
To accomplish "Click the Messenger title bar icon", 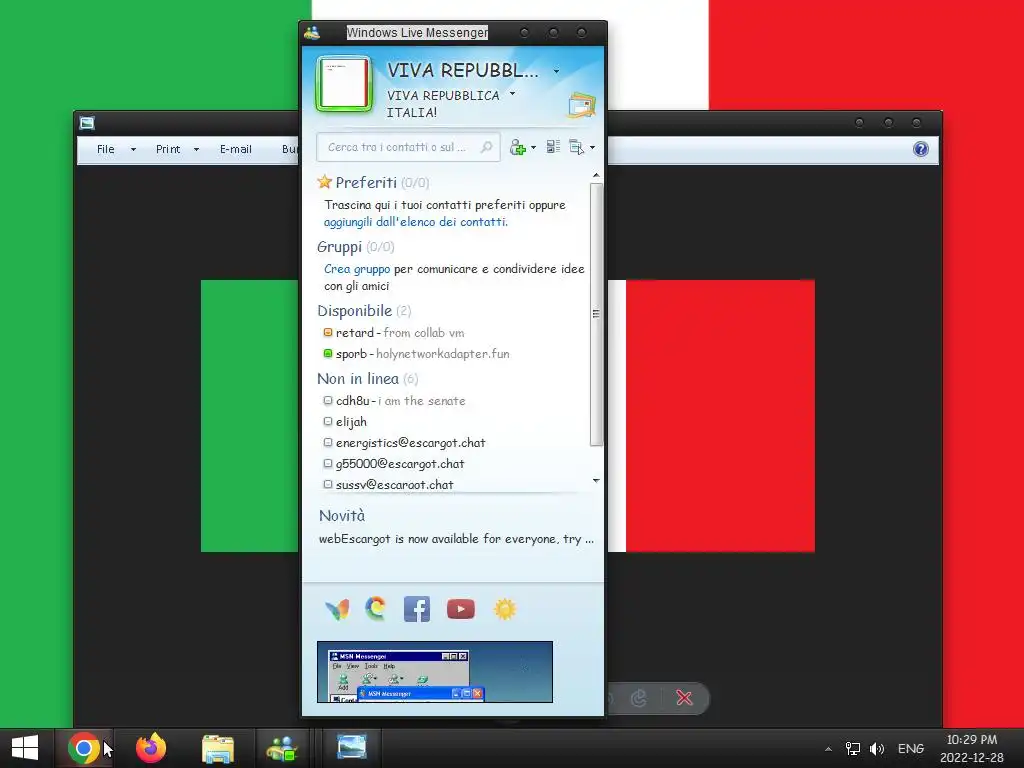I will (x=312, y=33).
